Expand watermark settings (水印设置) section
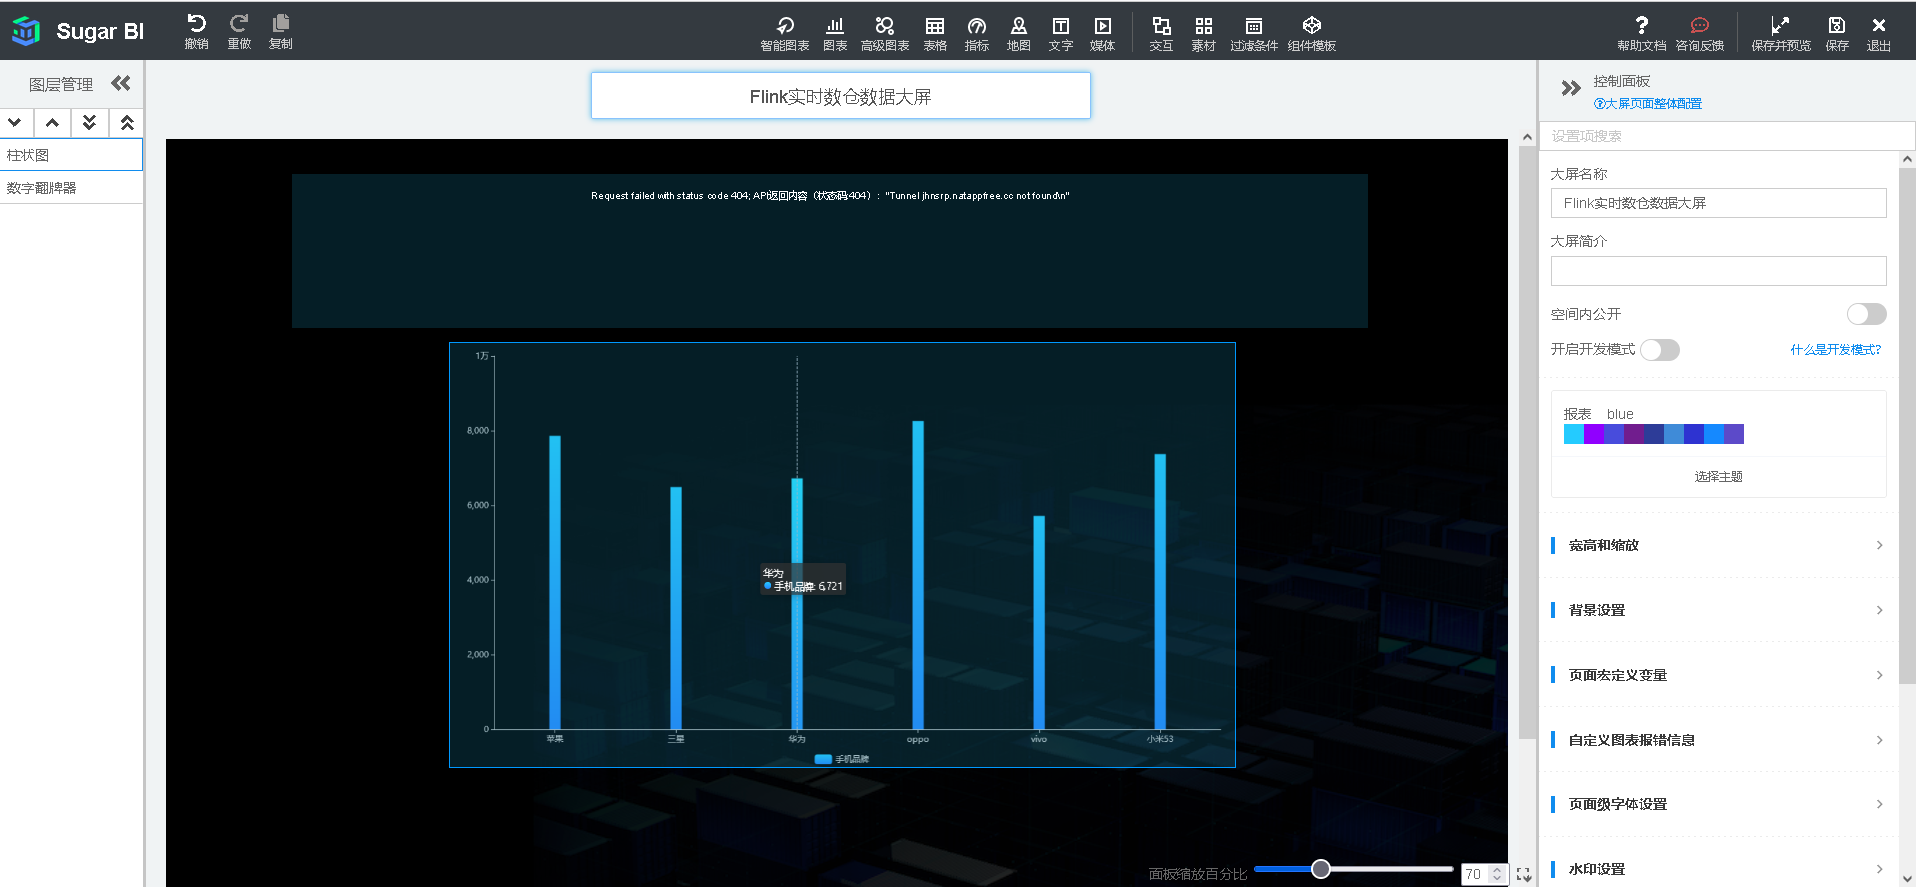 point(1718,869)
